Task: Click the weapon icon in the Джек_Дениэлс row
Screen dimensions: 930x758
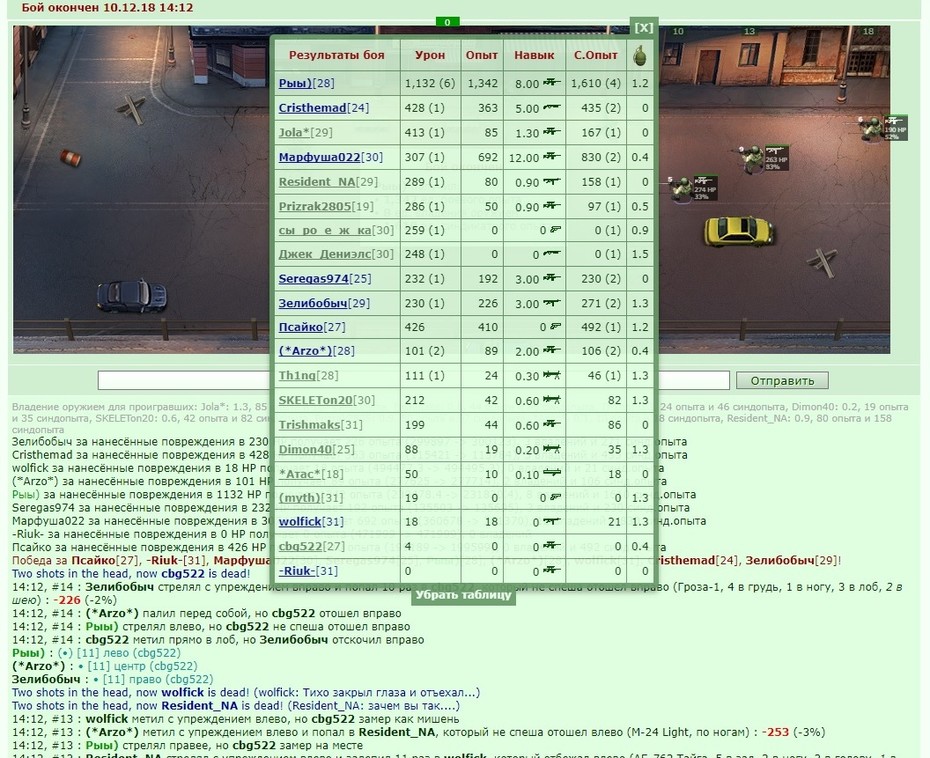Action: [552, 253]
